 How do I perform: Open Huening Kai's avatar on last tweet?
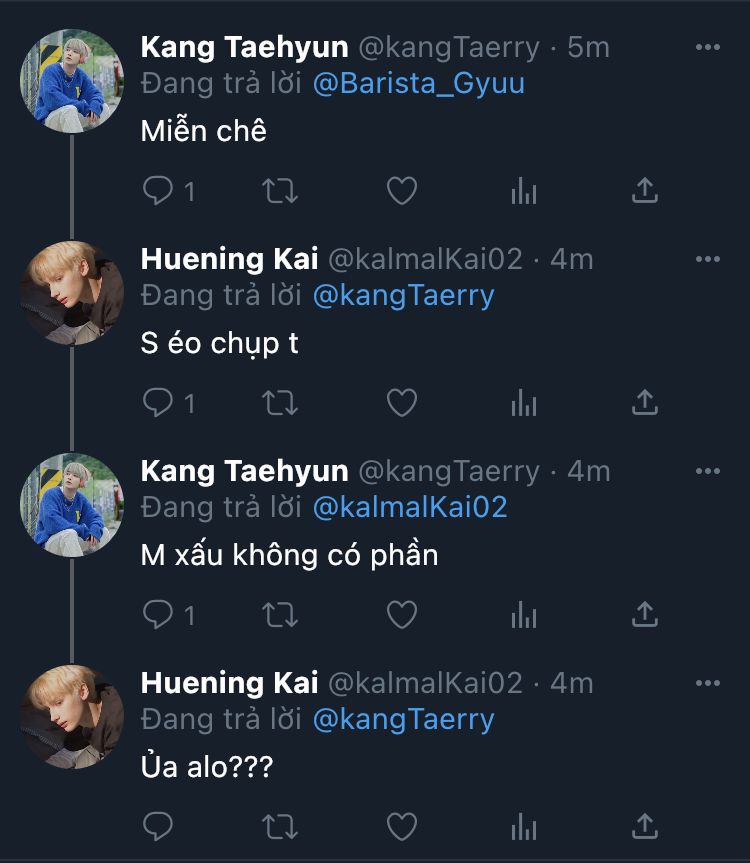(x=72, y=716)
